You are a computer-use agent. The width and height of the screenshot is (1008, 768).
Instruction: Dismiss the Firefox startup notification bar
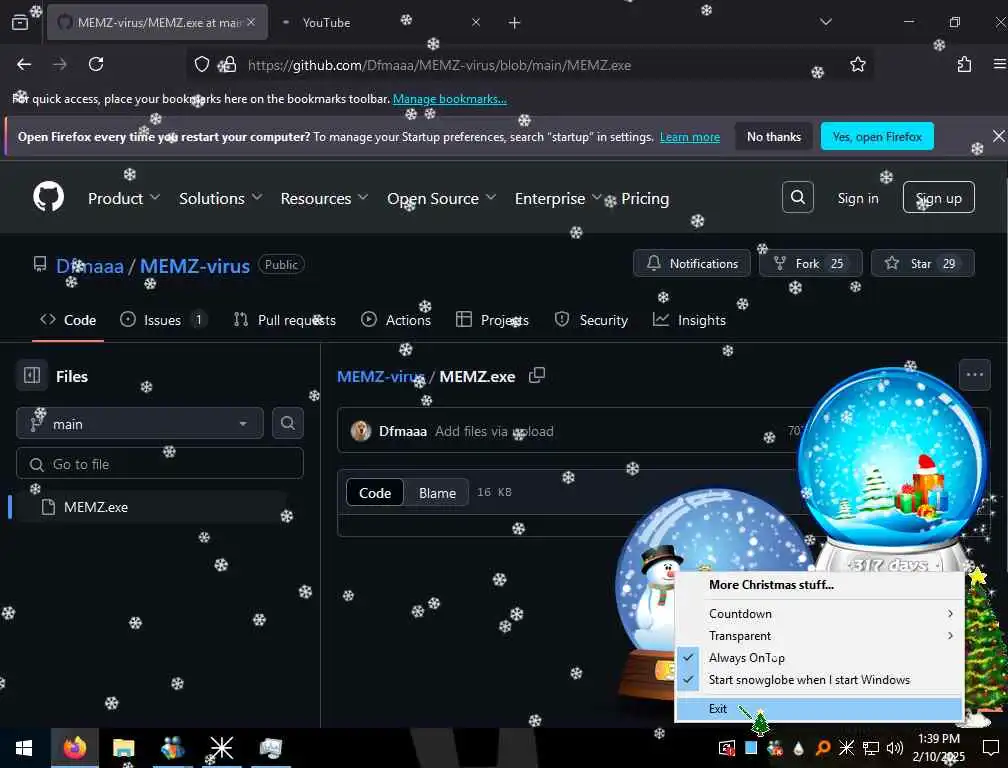tap(998, 136)
